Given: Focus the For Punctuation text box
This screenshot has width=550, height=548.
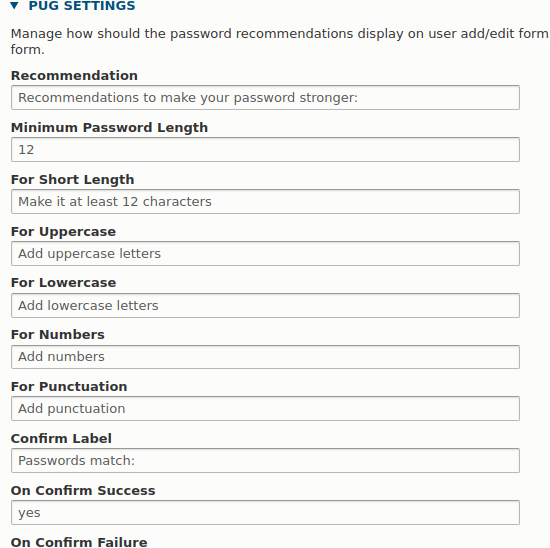Looking at the screenshot, I should pyautogui.click(x=265, y=408).
